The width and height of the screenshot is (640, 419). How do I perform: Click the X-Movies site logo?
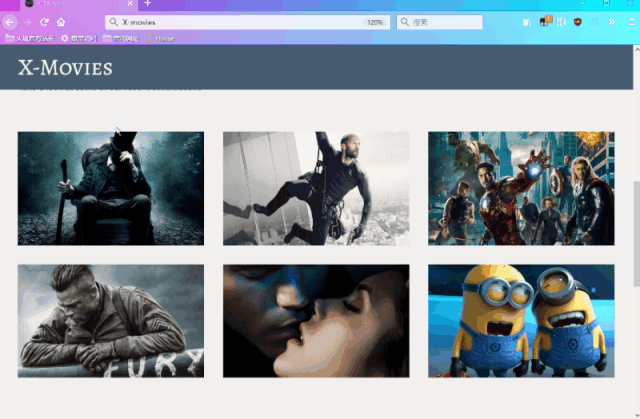coord(65,68)
